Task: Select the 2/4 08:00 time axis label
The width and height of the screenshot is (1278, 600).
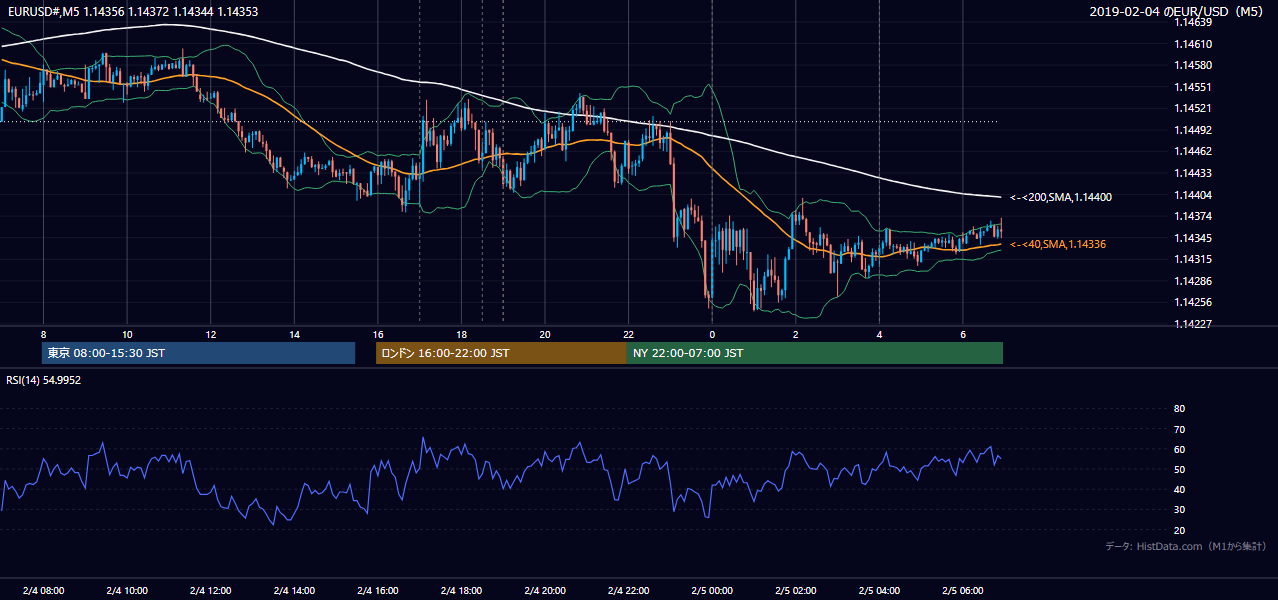Action: [x=43, y=590]
